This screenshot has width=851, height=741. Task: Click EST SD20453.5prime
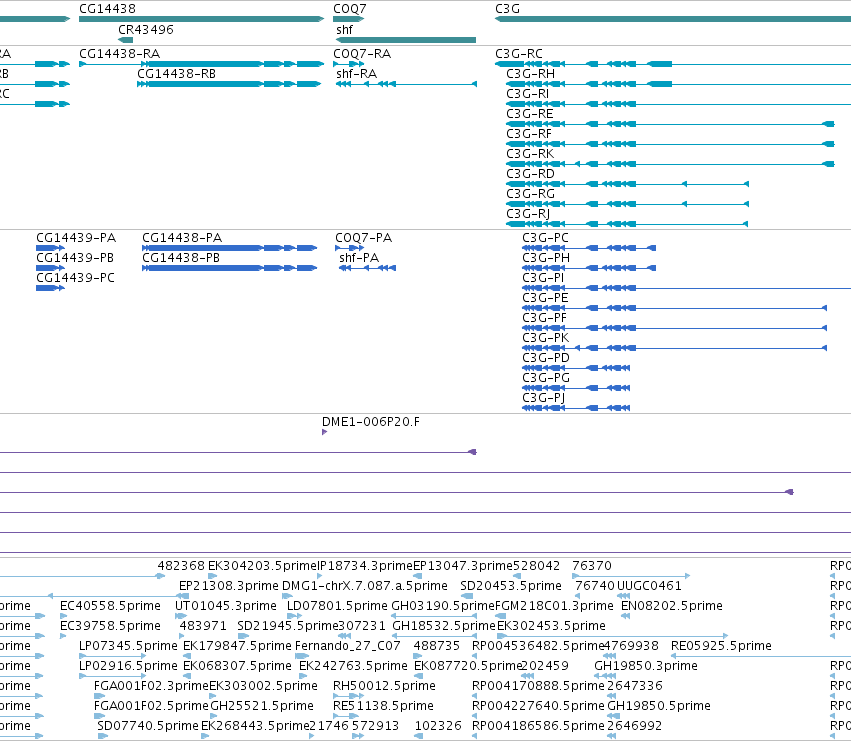[511, 586]
